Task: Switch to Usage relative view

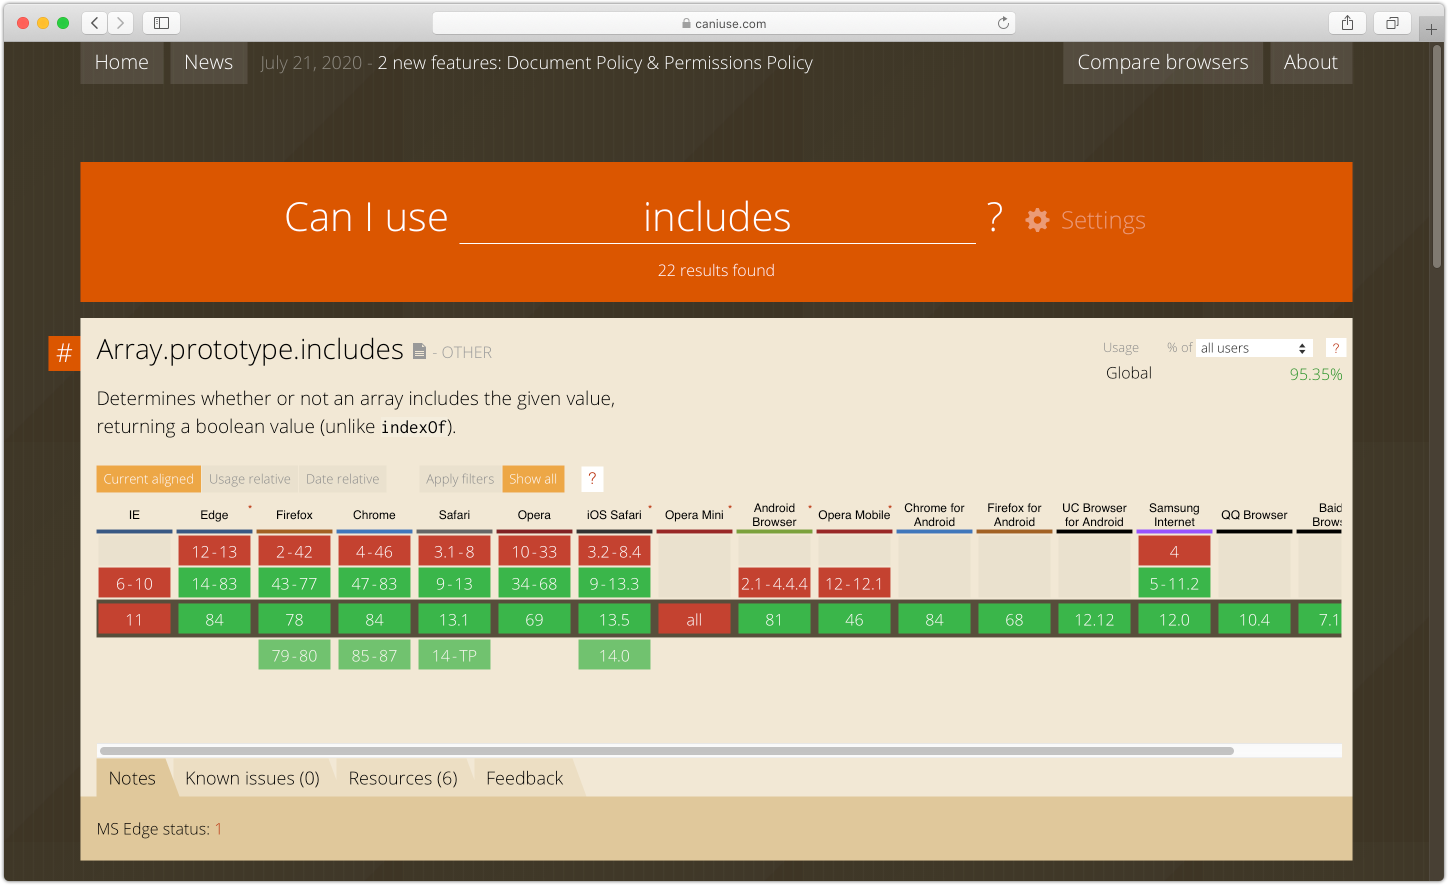Action: tap(249, 479)
